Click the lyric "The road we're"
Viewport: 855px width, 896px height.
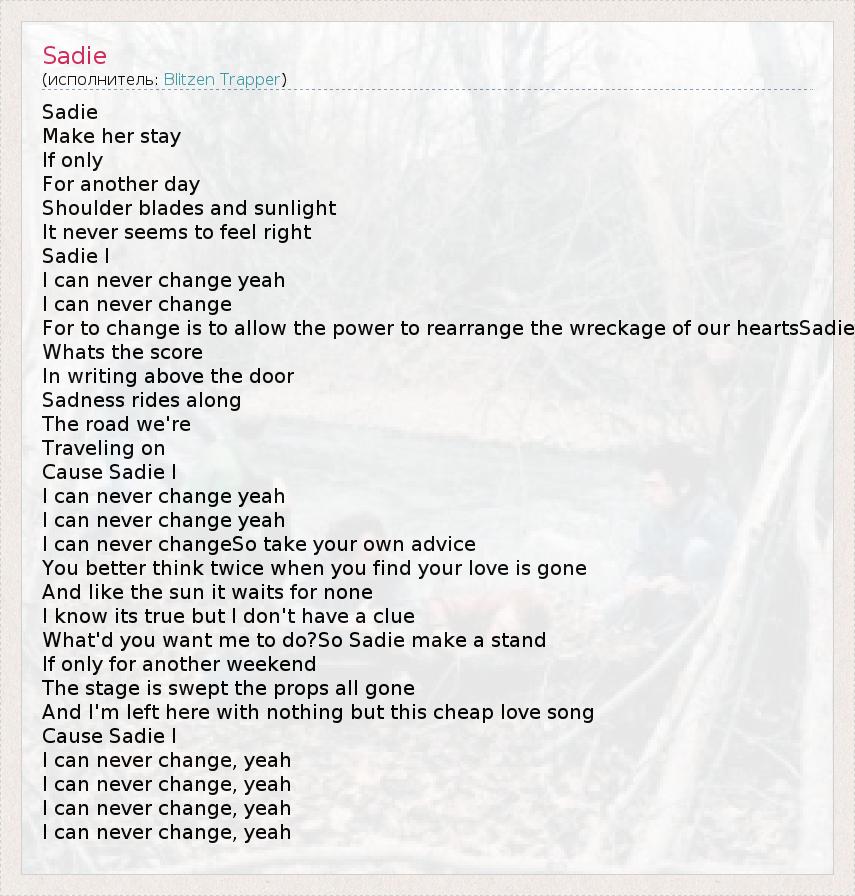[x=116, y=424]
